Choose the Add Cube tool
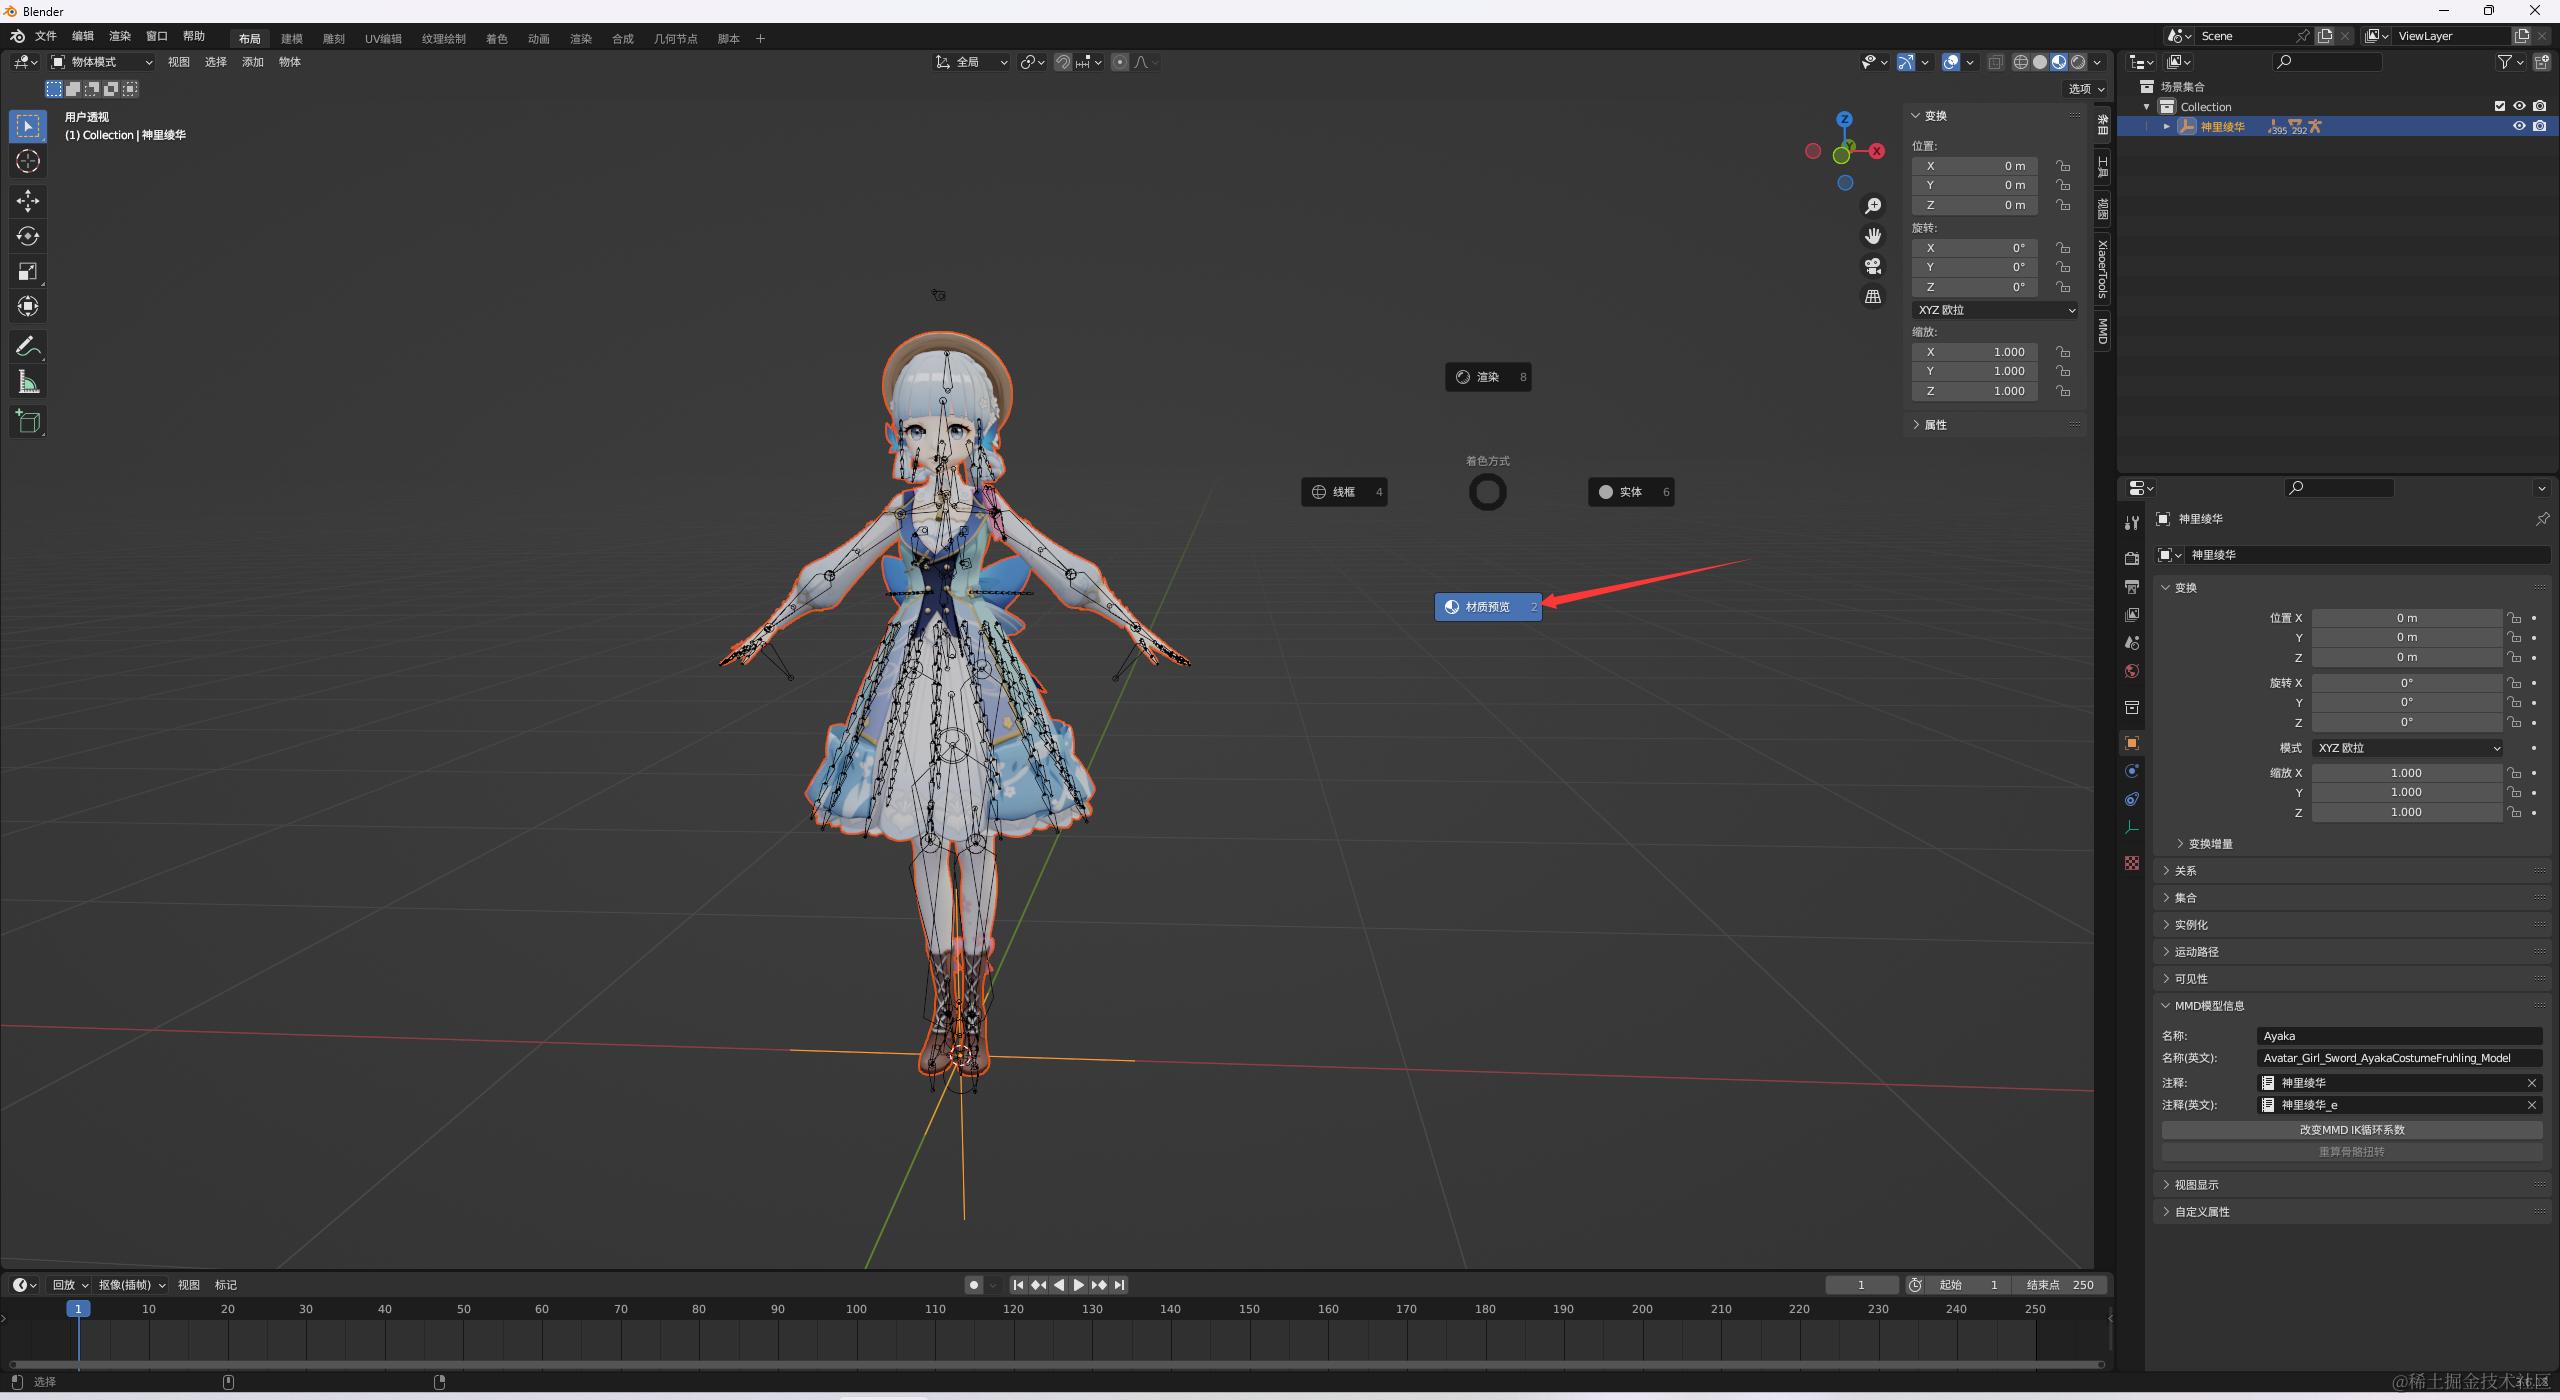 28,422
